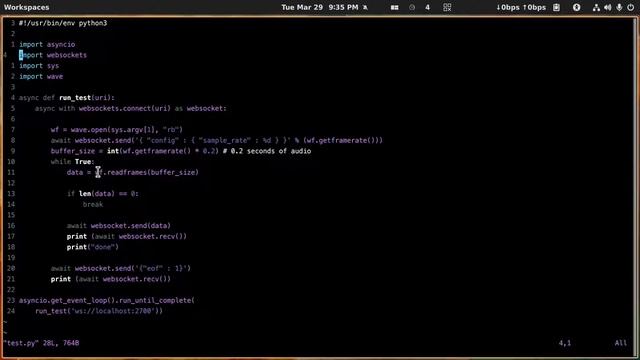Click the cursor position '4,1' in status line
Viewport: 640px width, 360px height.
[564, 343]
